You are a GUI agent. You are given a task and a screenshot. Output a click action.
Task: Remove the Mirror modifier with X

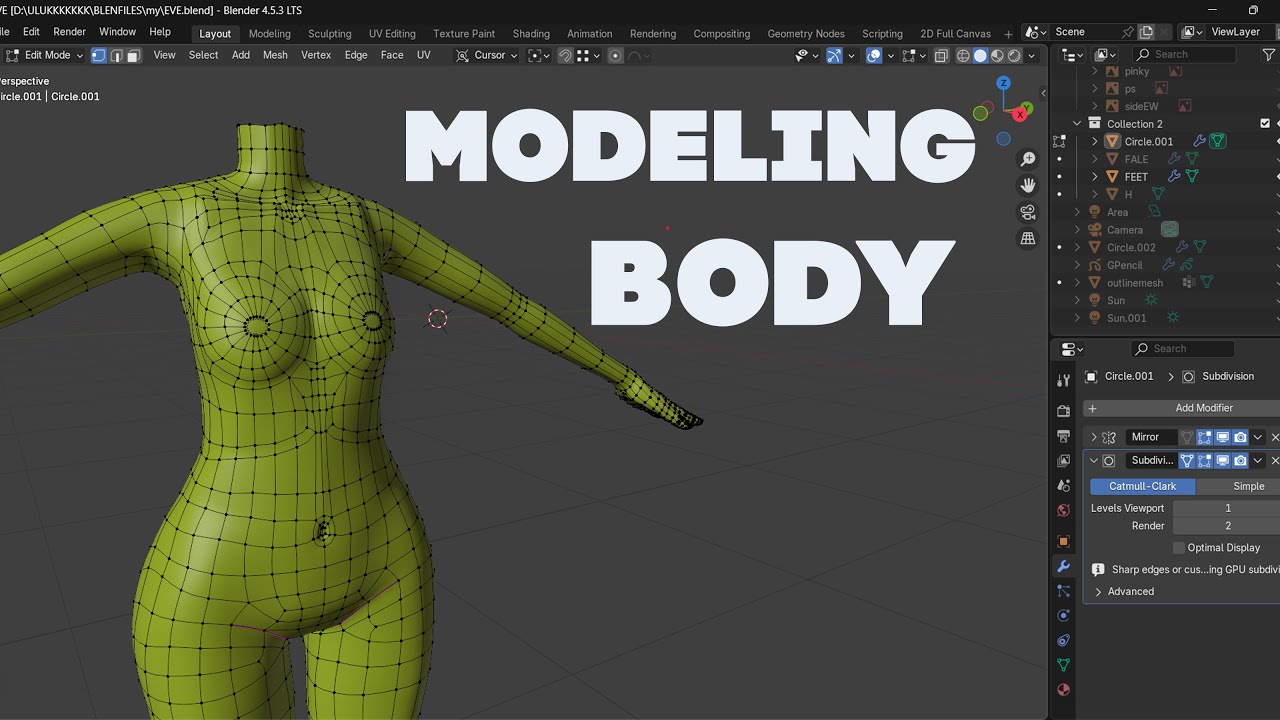(1275, 437)
